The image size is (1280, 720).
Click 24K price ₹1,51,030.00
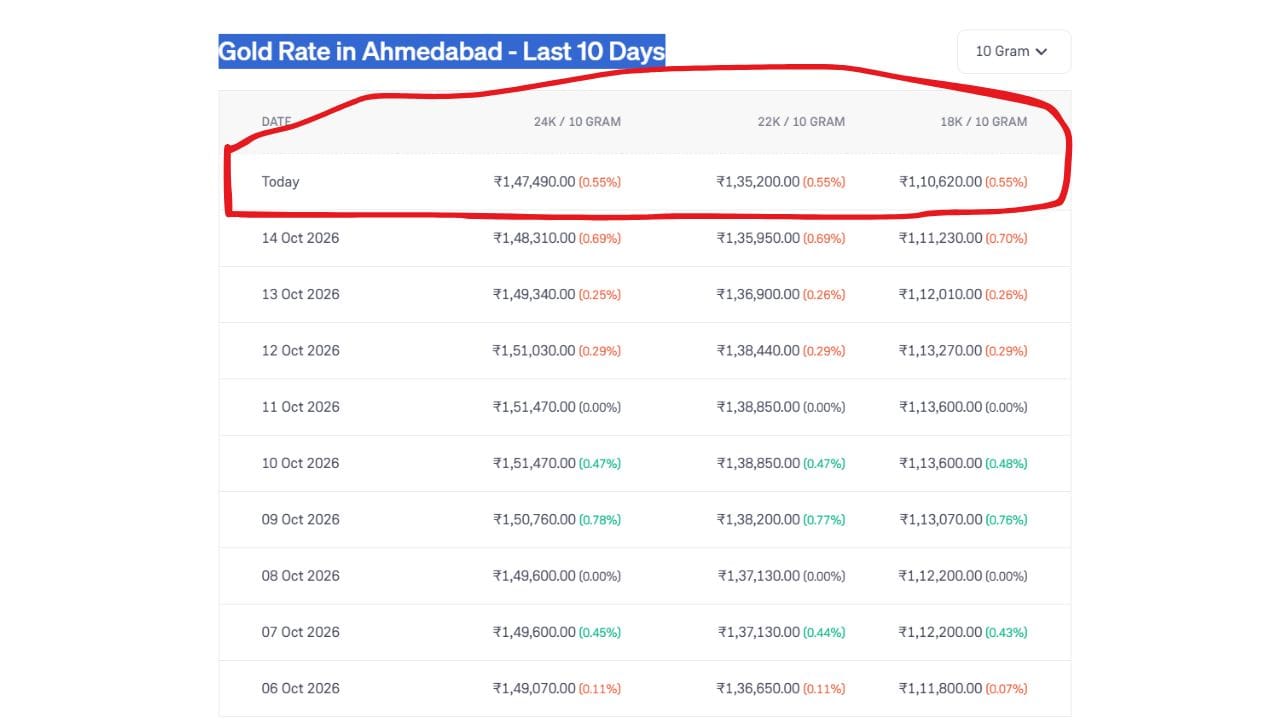click(534, 351)
